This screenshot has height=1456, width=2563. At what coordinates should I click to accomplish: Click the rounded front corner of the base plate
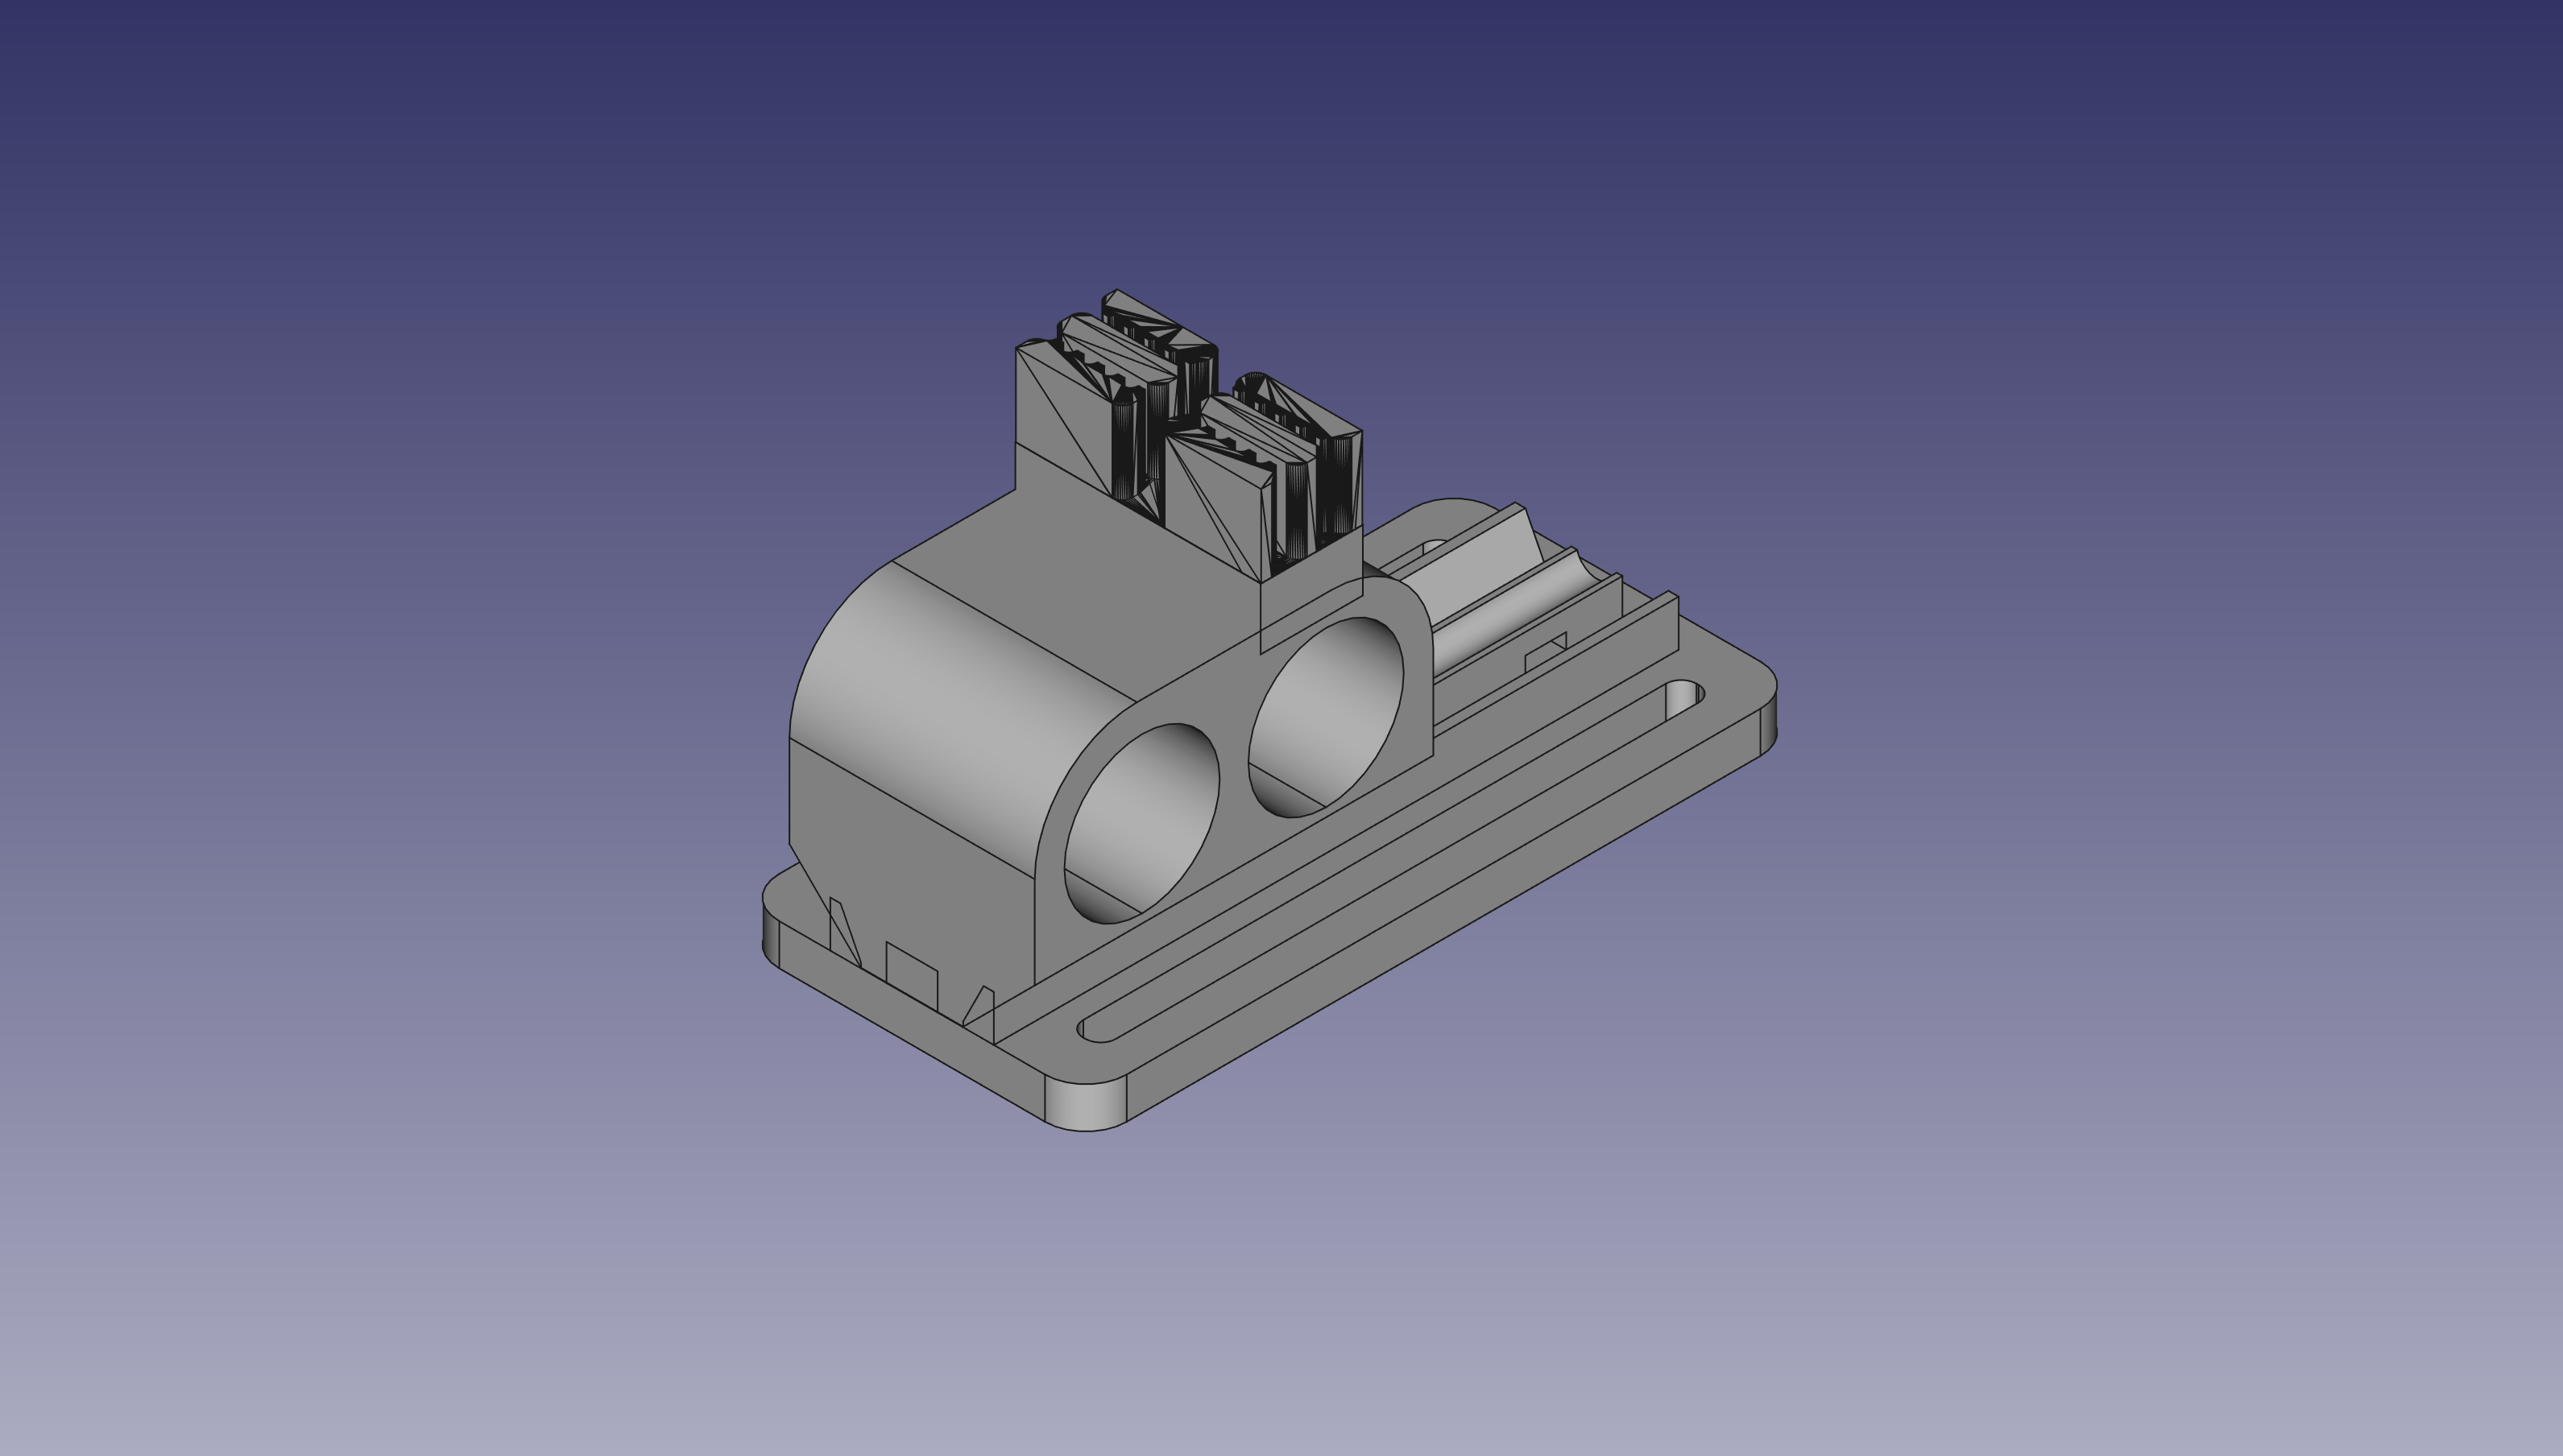coord(1087,1106)
